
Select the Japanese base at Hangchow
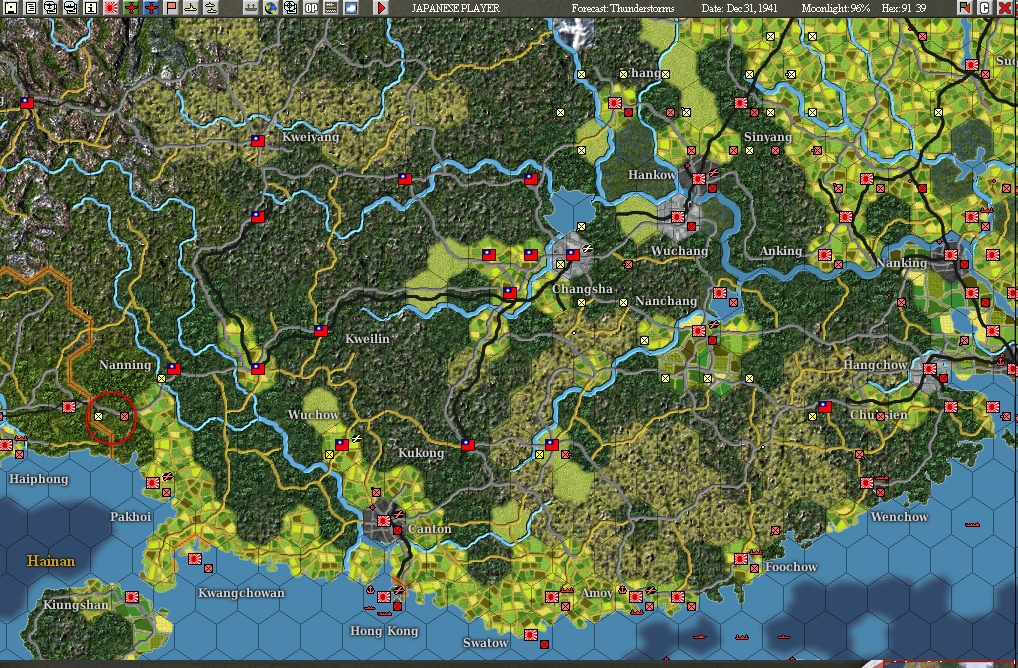tap(930, 369)
